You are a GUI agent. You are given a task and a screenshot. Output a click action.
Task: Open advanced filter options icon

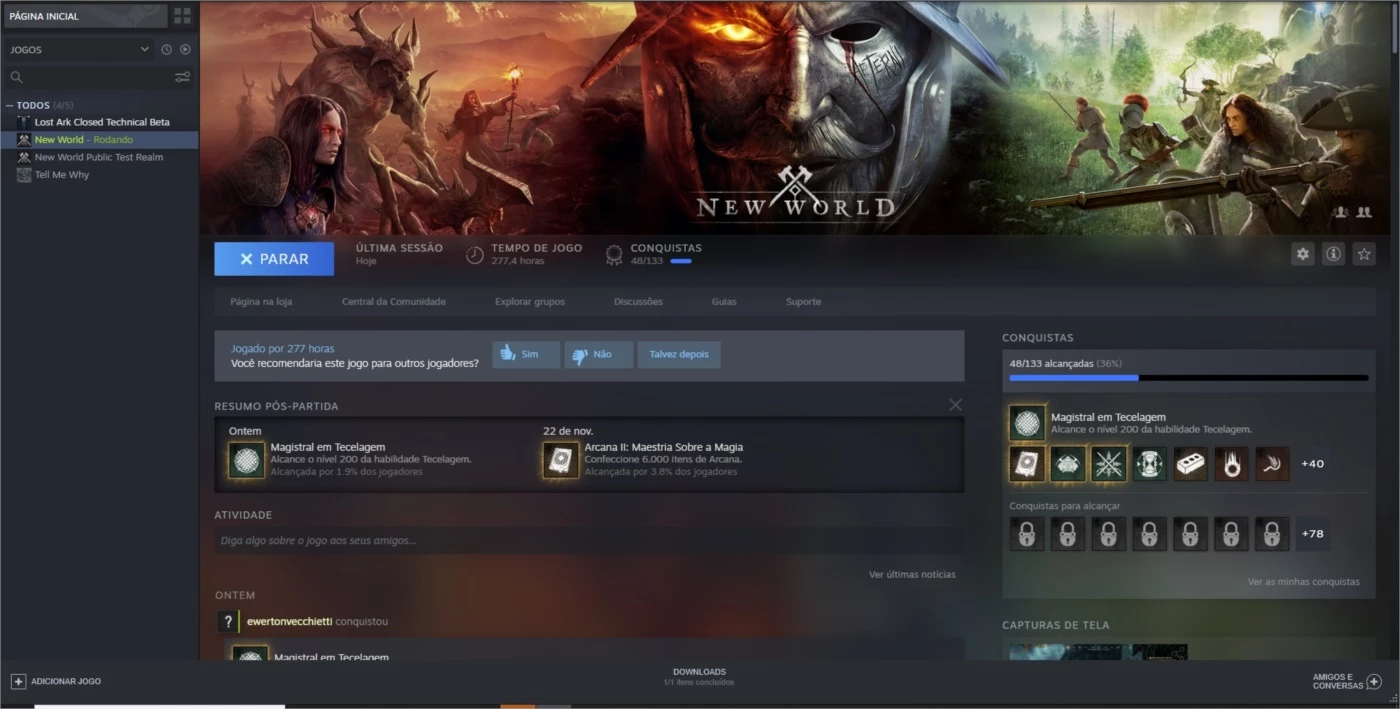click(182, 77)
